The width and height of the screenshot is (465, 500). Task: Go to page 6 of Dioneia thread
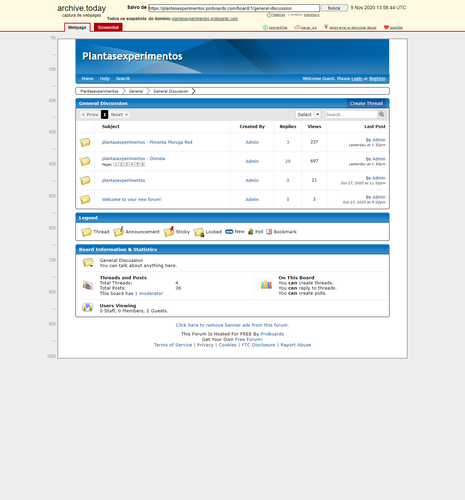(143, 165)
